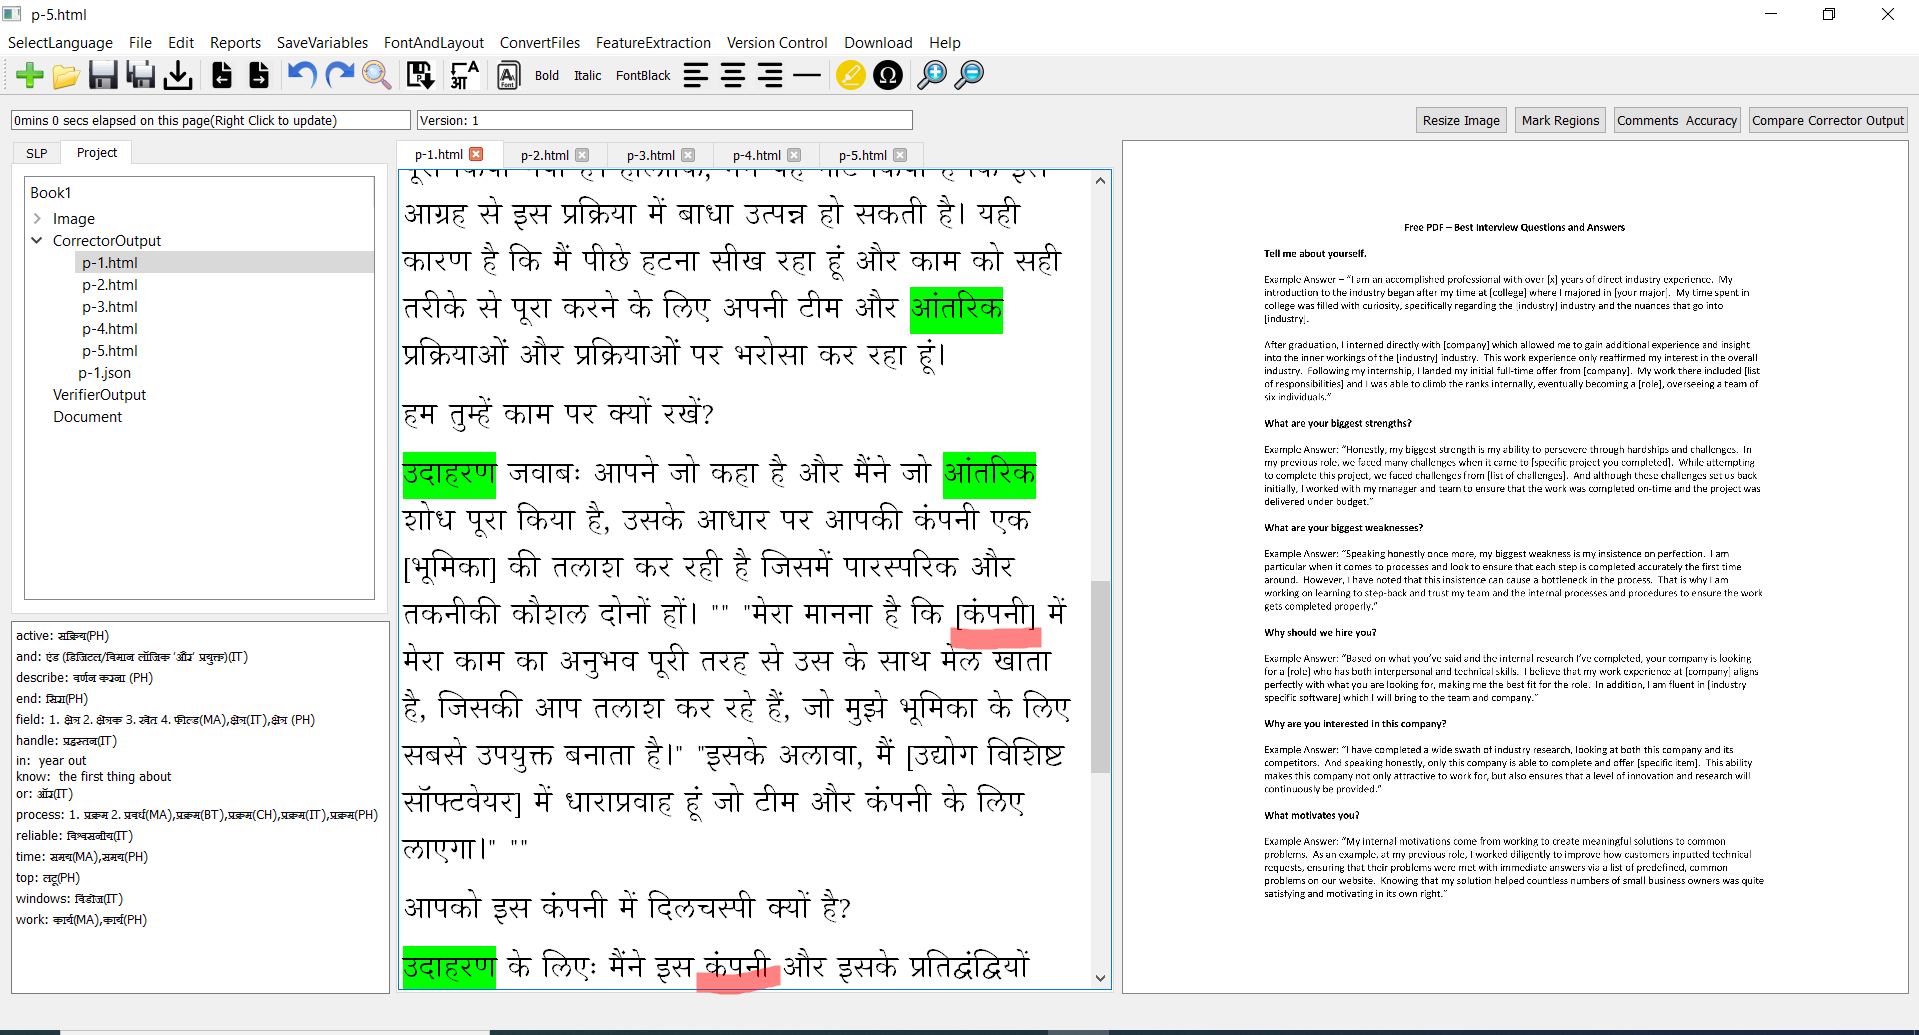Toggle Italic formatting
Image resolution: width=1919 pixels, height=1035 pixels.
pyautogui.click(x=587, y=75)
